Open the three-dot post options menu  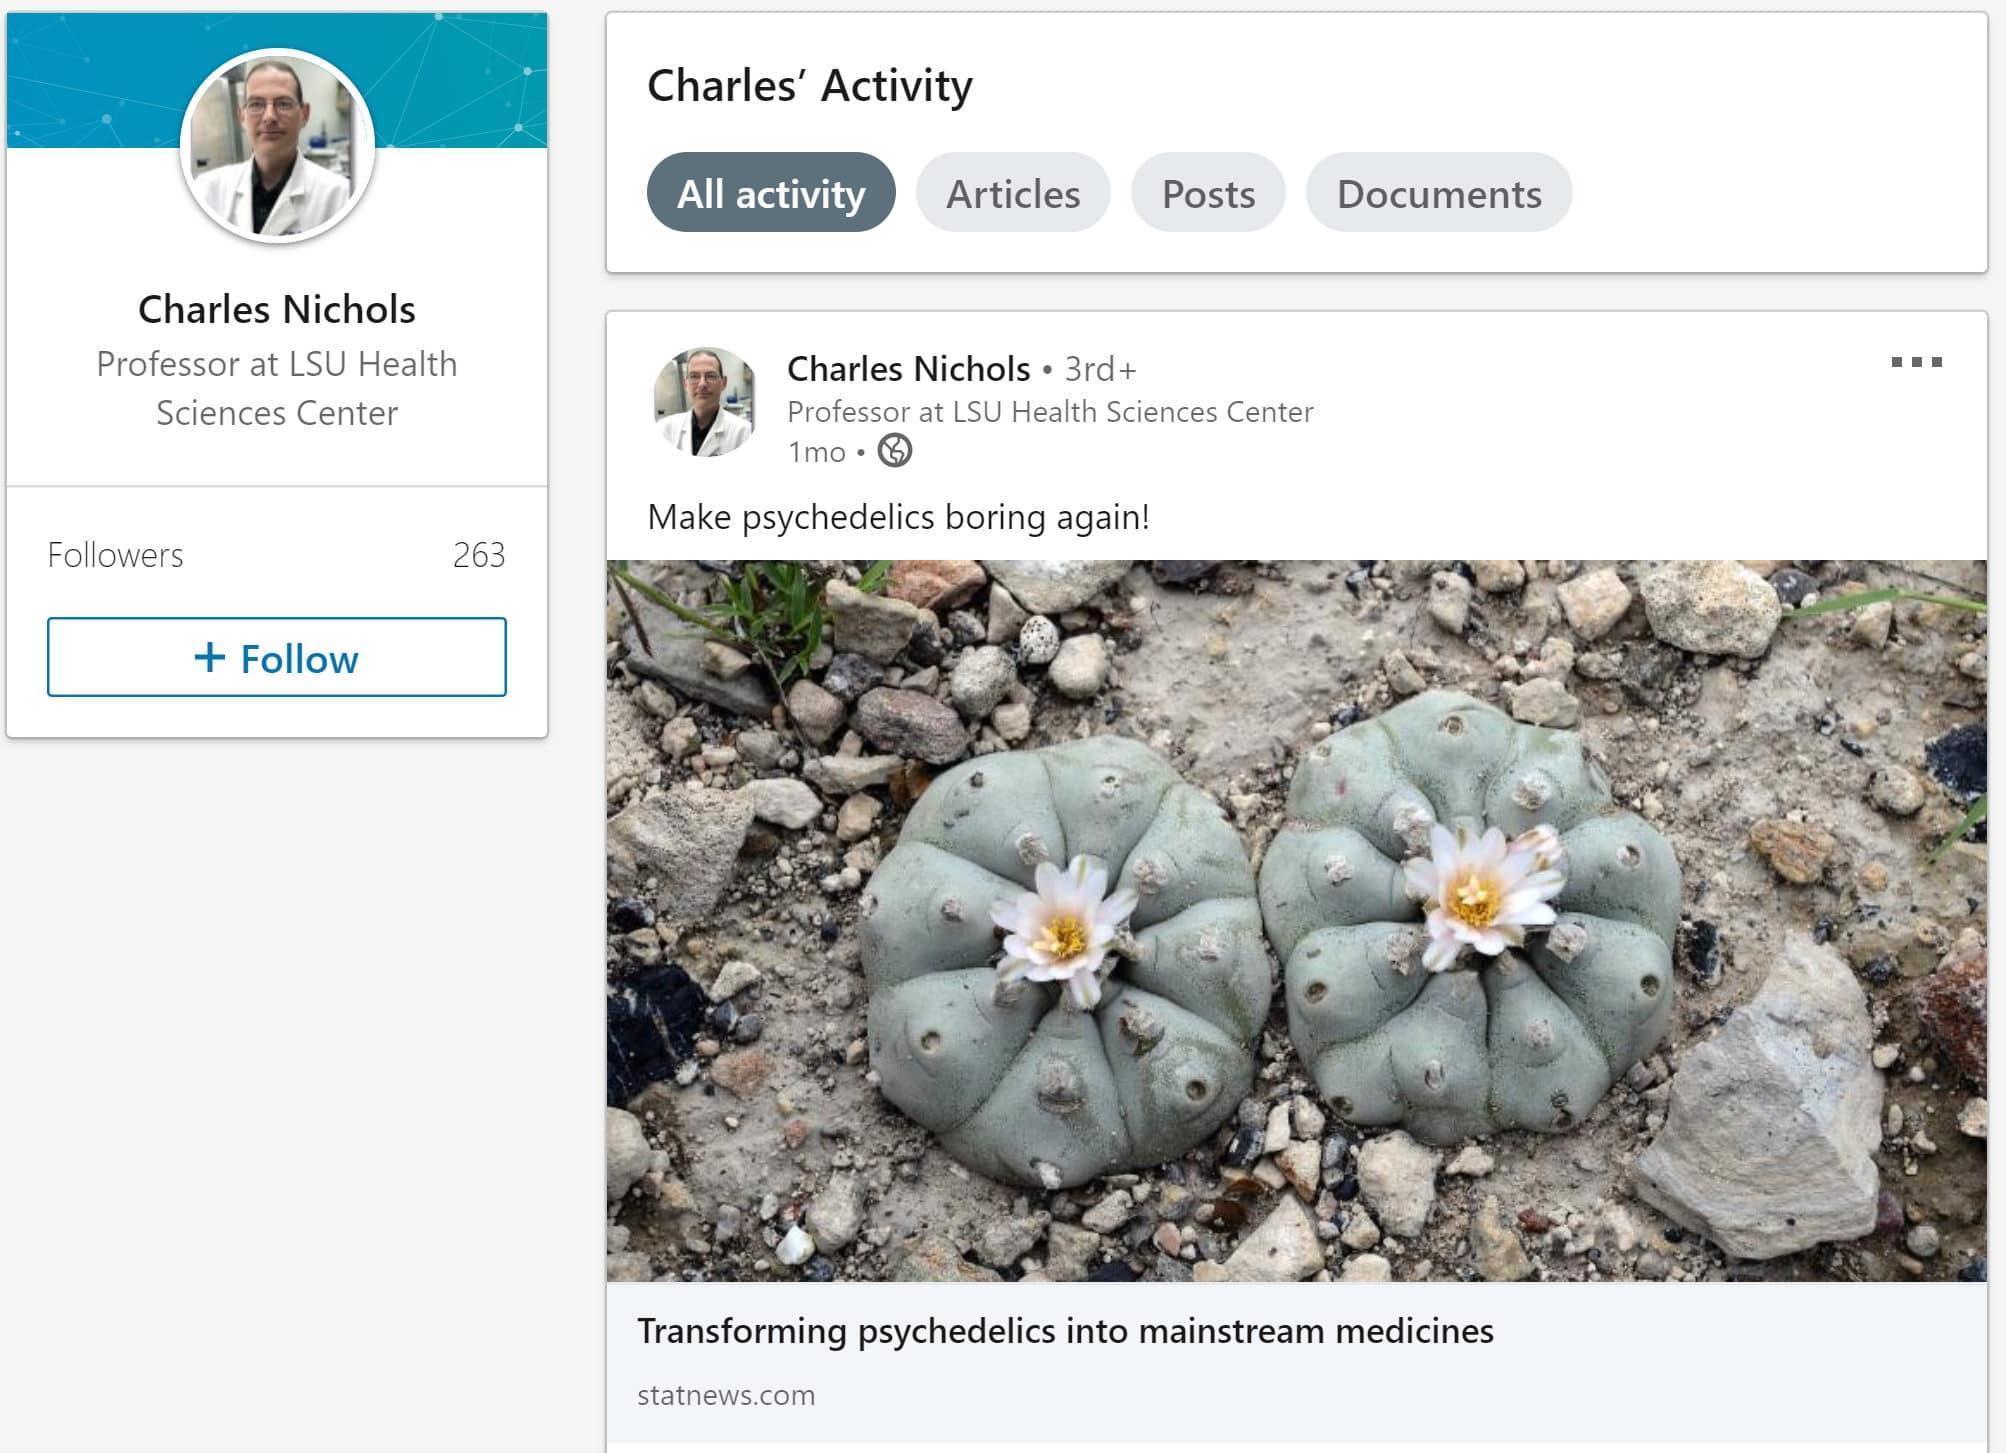(1916, 362)
